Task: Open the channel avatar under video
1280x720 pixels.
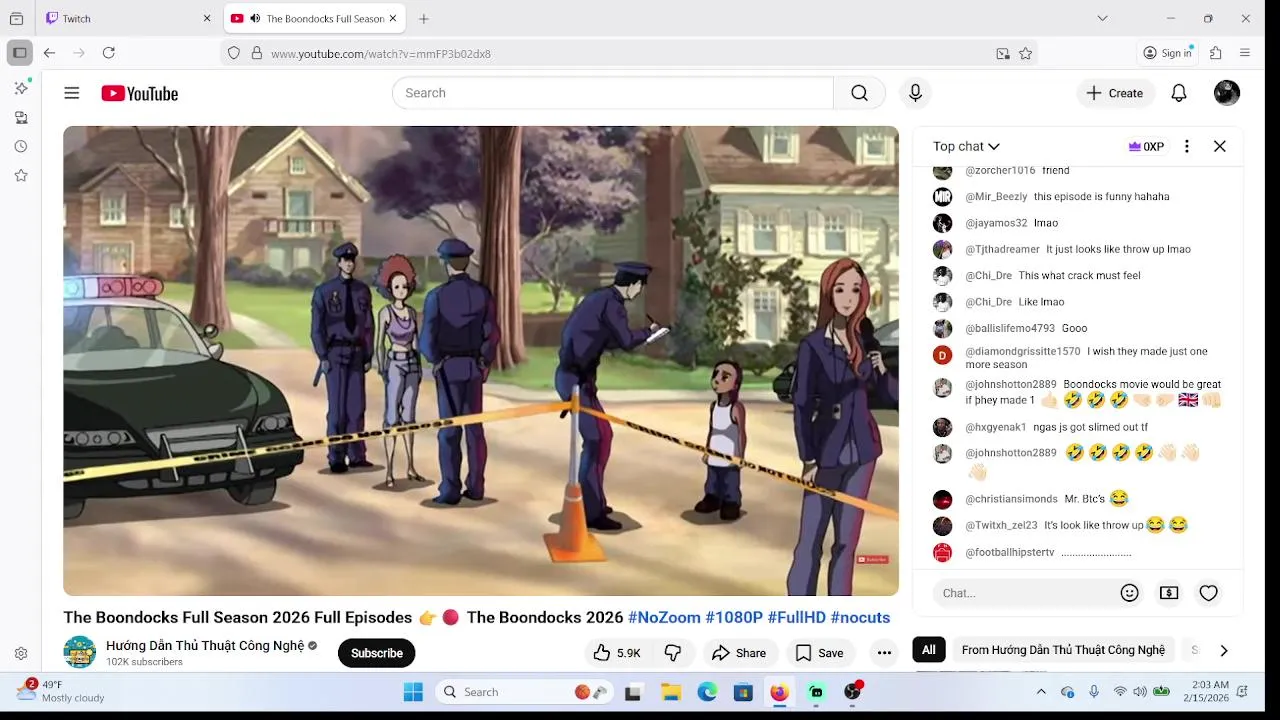Action: tap(80, 652)
